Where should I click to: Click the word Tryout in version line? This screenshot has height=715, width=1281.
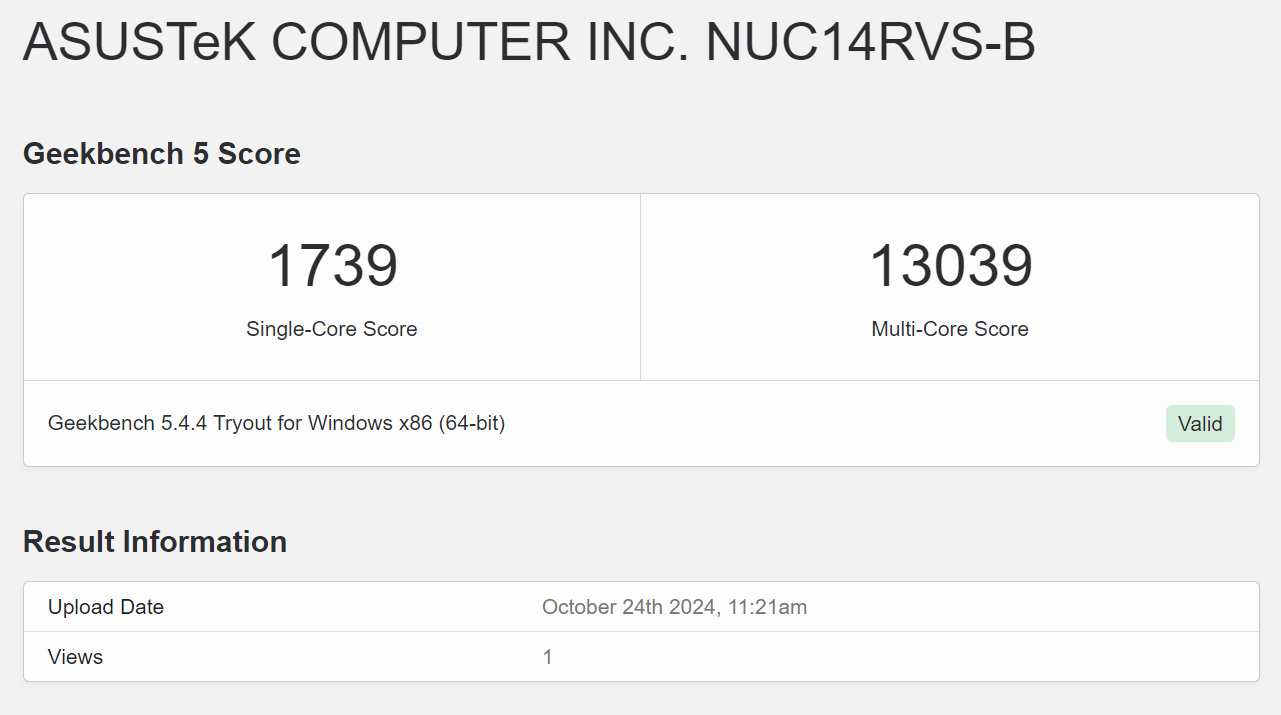(243, 424)
